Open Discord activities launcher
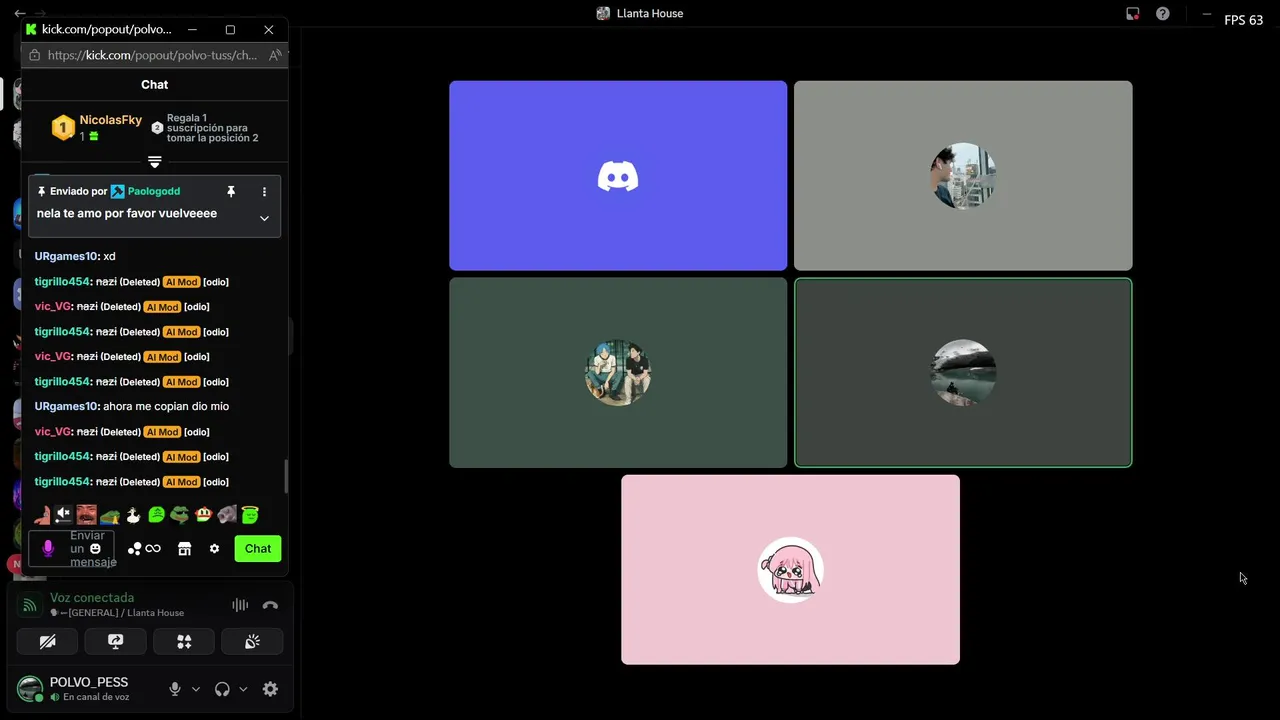 [184, 642]
